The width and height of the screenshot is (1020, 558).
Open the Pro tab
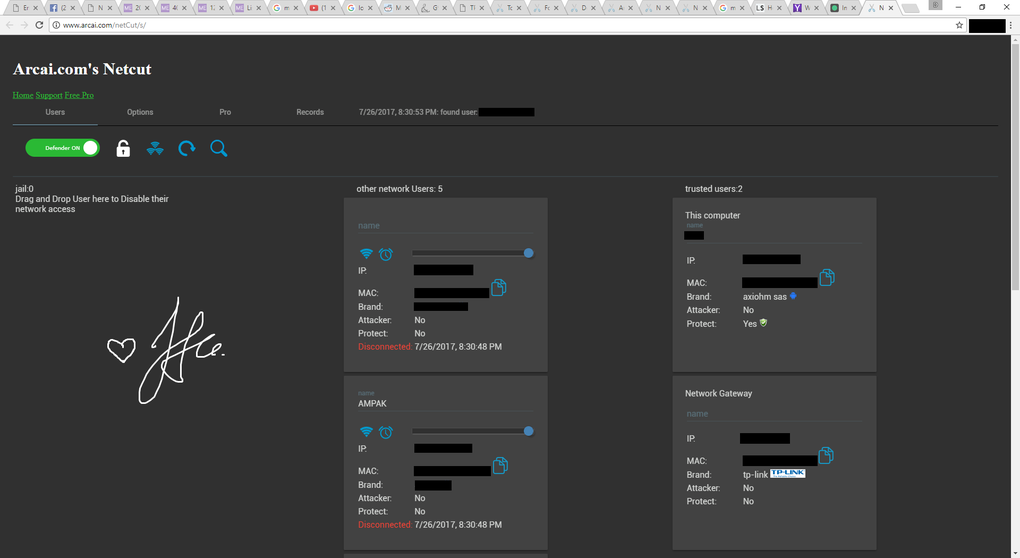pyautogui.click(x=225, y=113)
